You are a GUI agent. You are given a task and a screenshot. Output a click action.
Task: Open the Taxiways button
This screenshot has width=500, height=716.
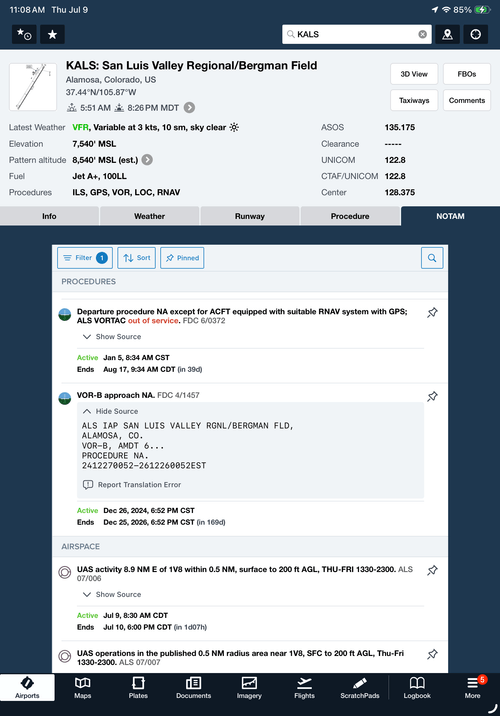(x=414, y=100)
